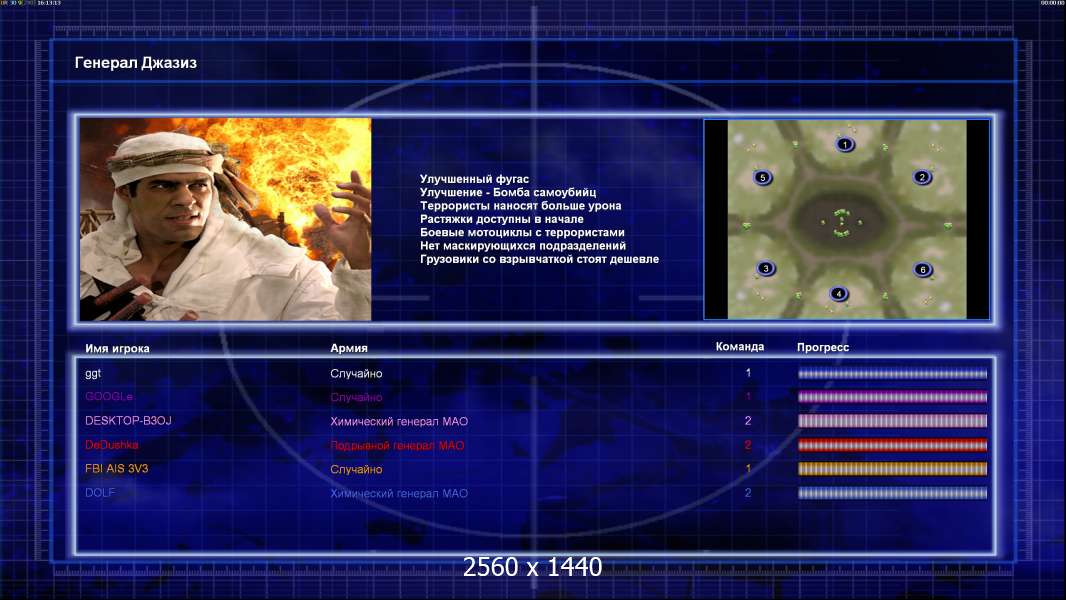This screenshot has width=1066, height=600.
Task: Click 'Случайно' army in the FBI AIS 3V3 row
Action: [356, 470]
